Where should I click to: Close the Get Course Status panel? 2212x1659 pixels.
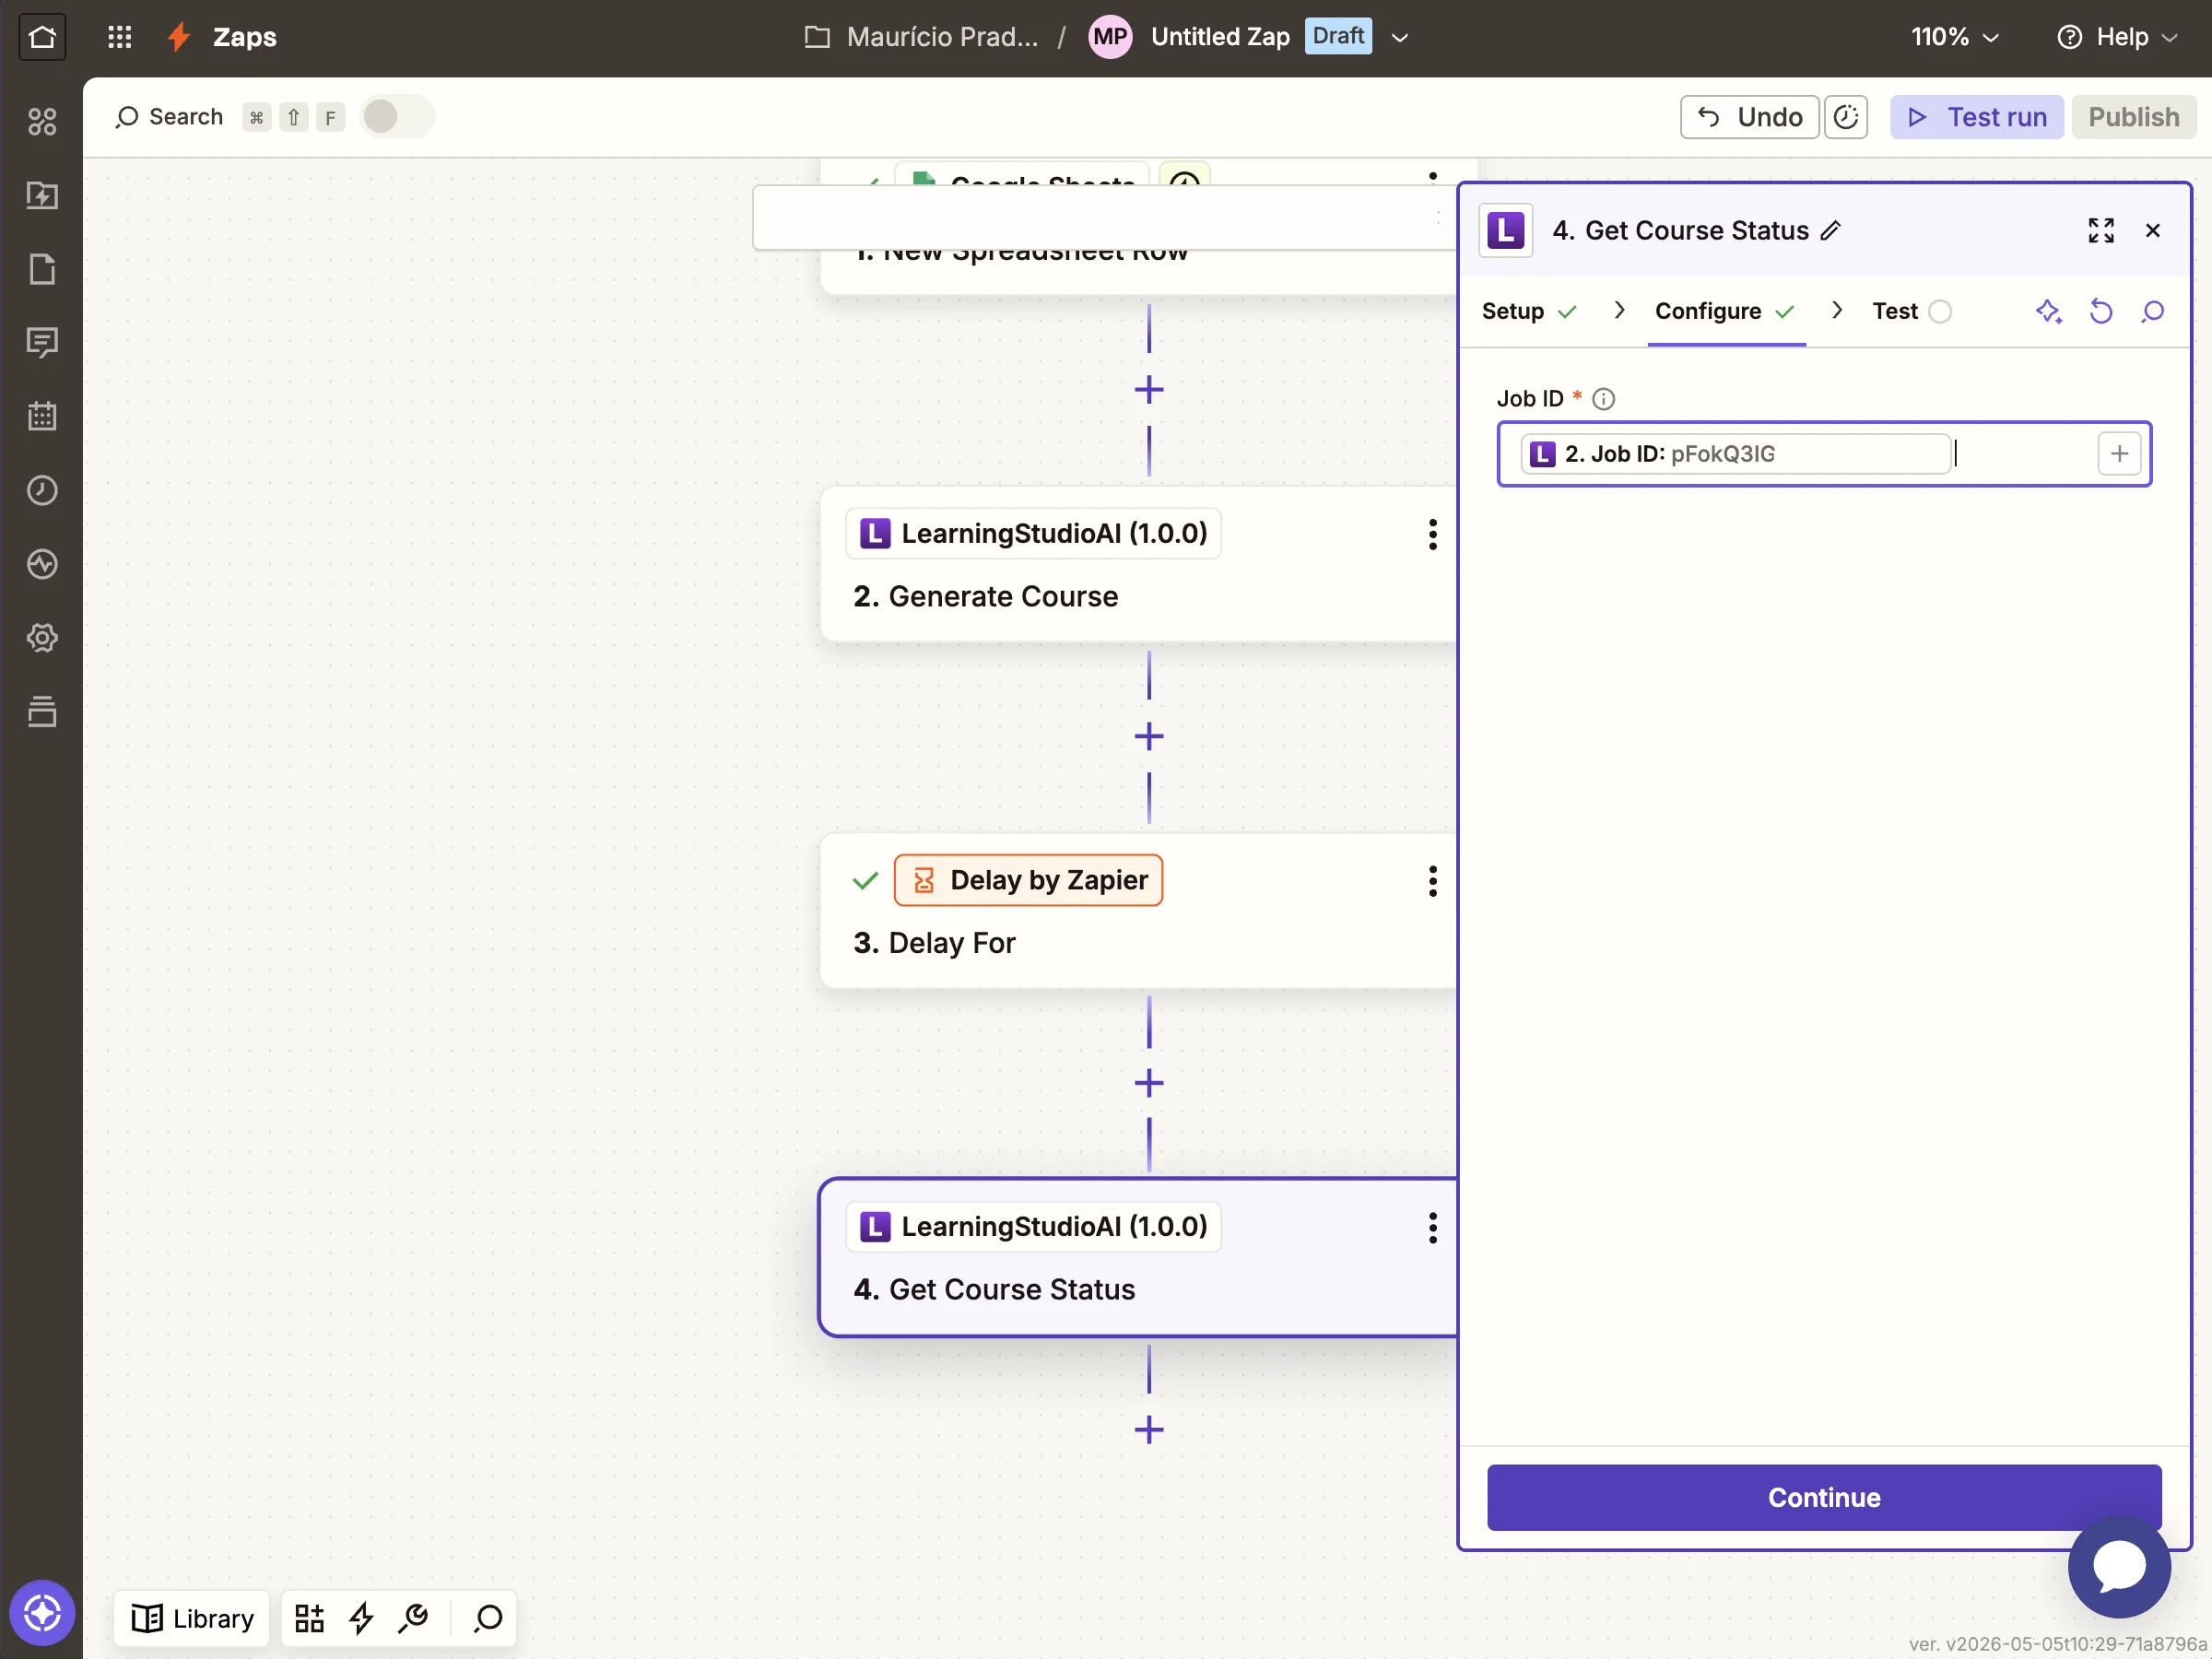2153,231
